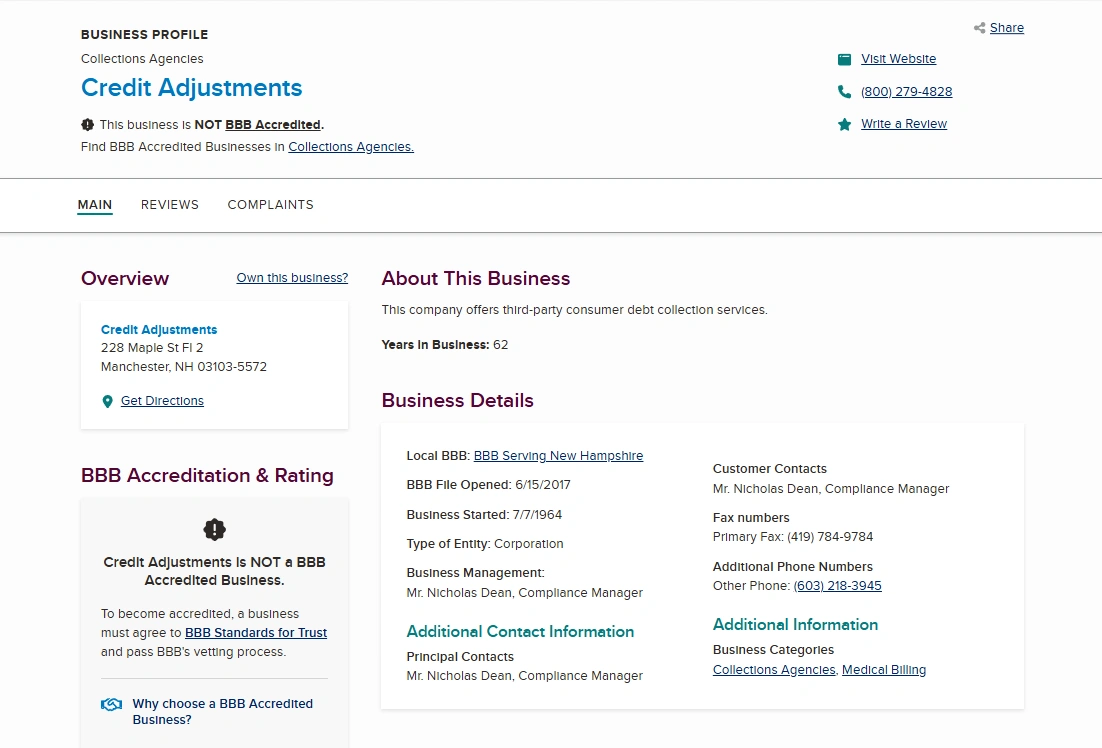Click the large exclamation seal in rating card

[x=214, y=529]
